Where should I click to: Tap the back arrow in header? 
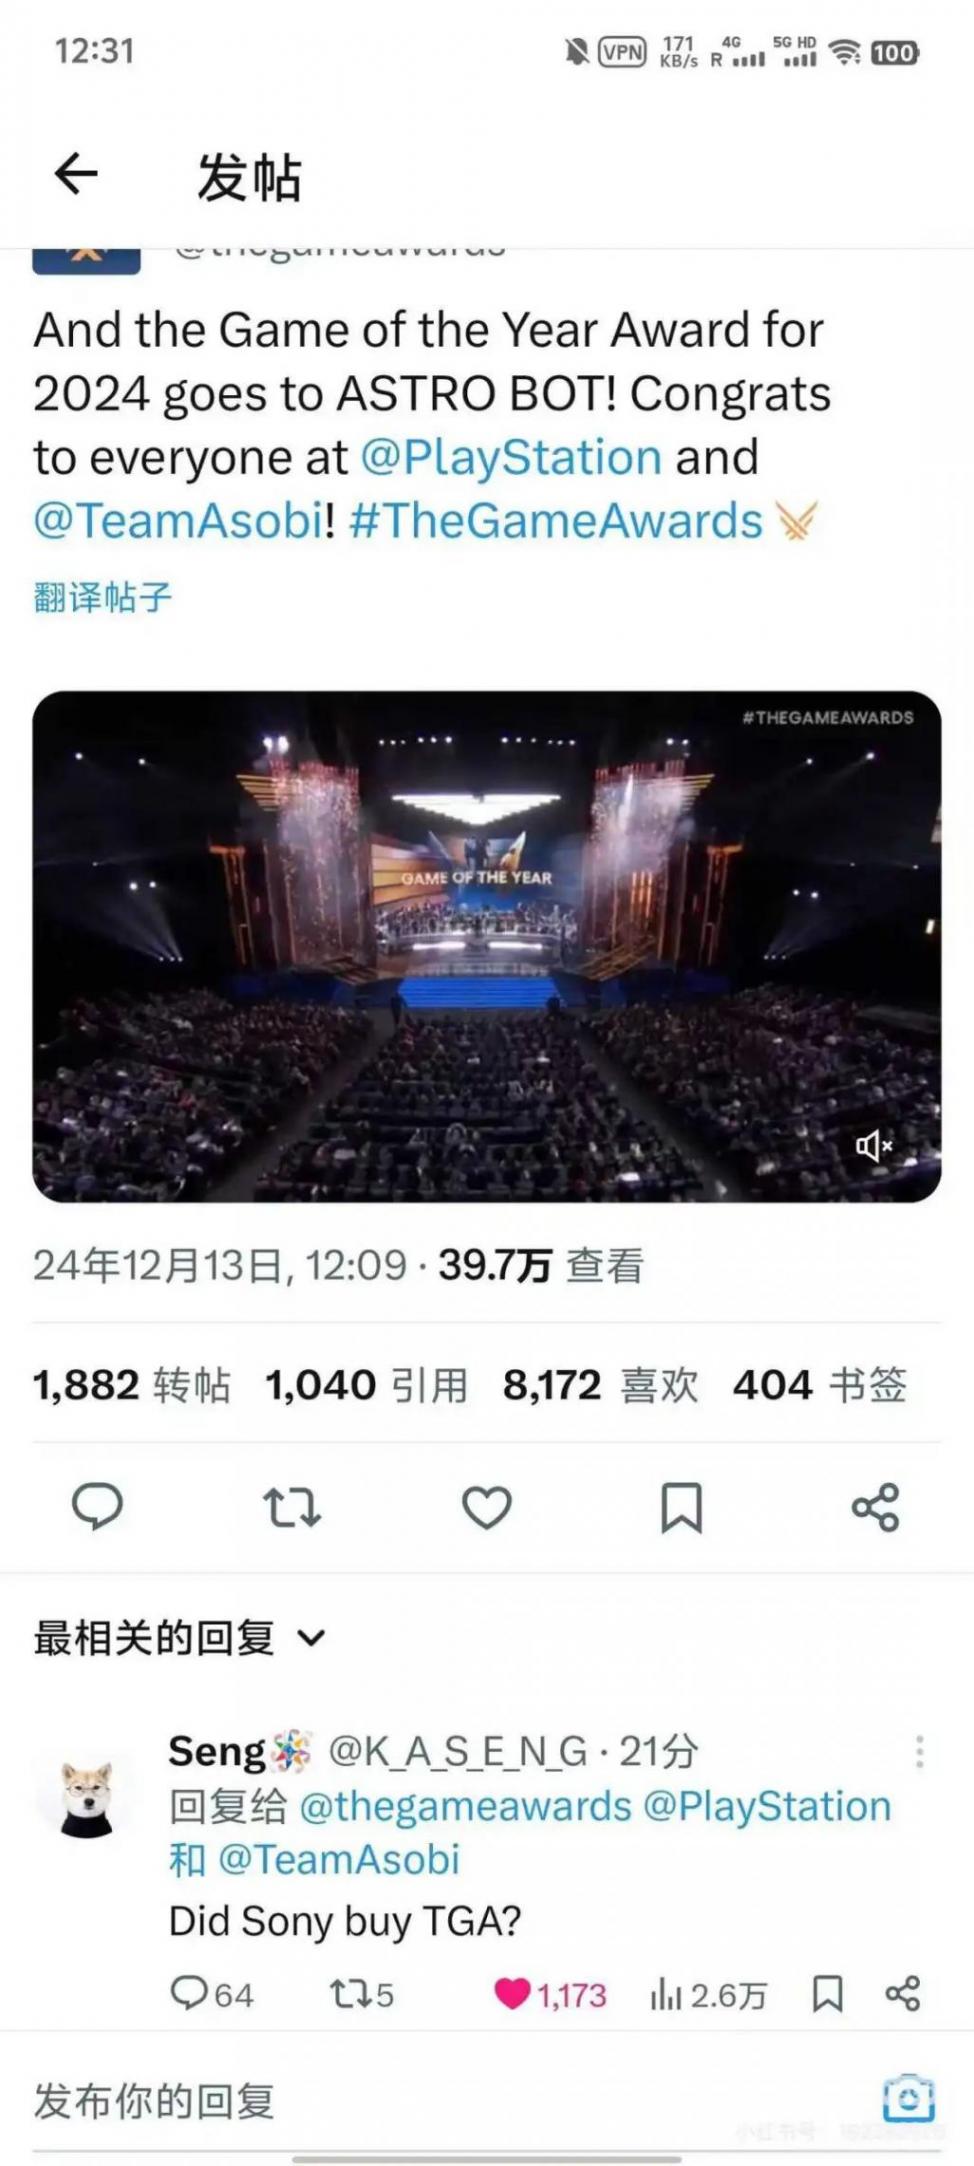76,175
